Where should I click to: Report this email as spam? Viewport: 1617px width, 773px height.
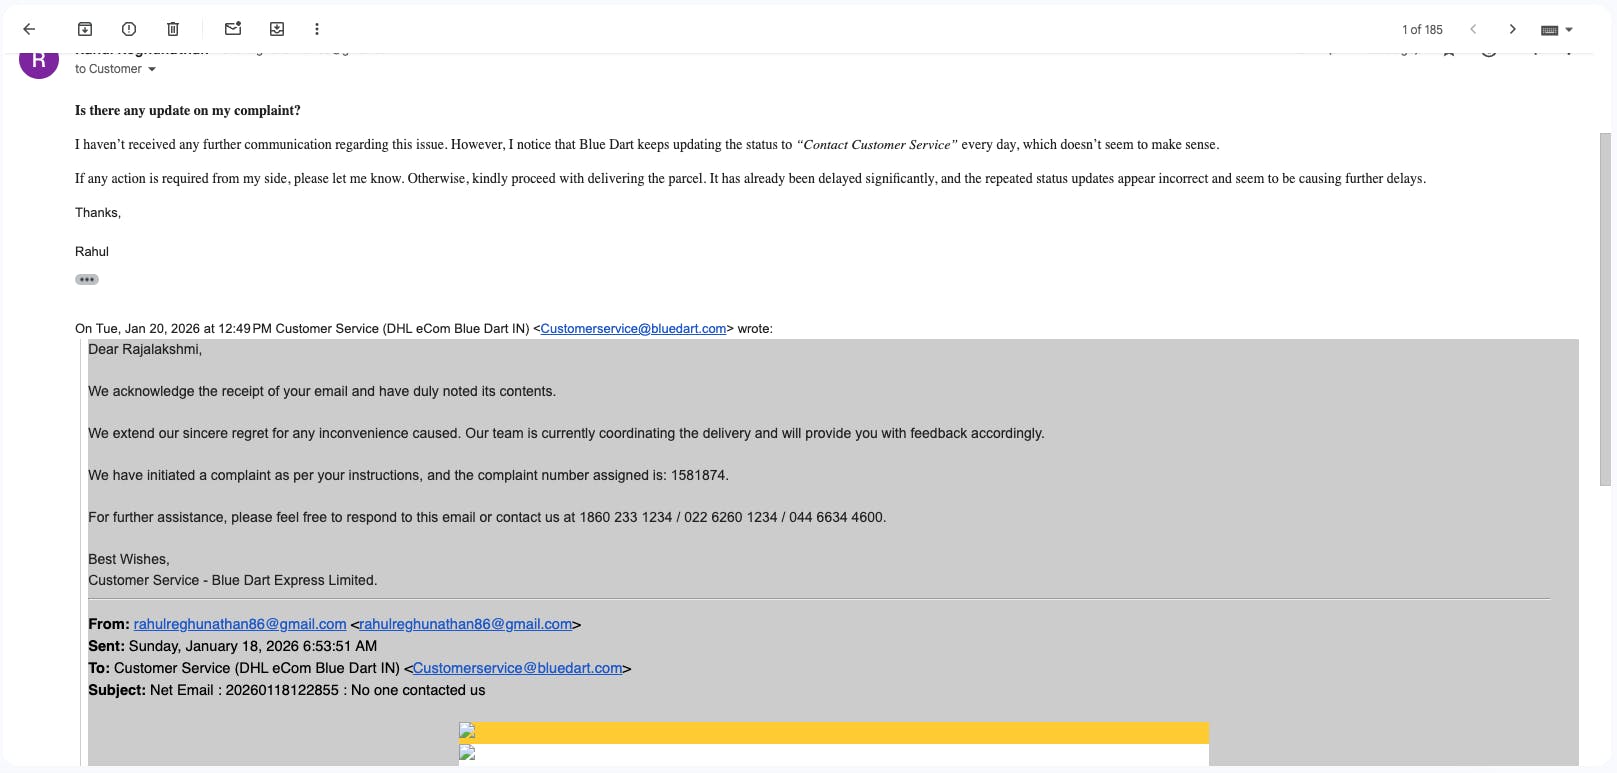click(x=129, y=30)
